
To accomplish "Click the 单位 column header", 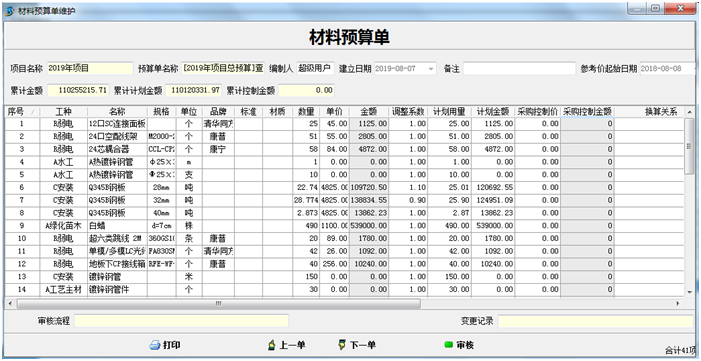I will point(189,111).
